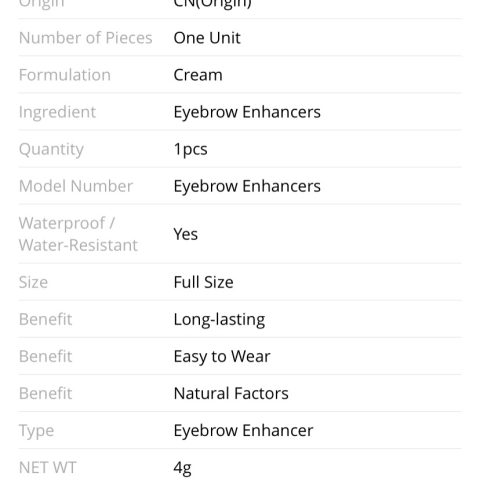Click the 'Long-lasting' benefit value
The width and height of the screenshot is (480, 480).
point(219,320)
